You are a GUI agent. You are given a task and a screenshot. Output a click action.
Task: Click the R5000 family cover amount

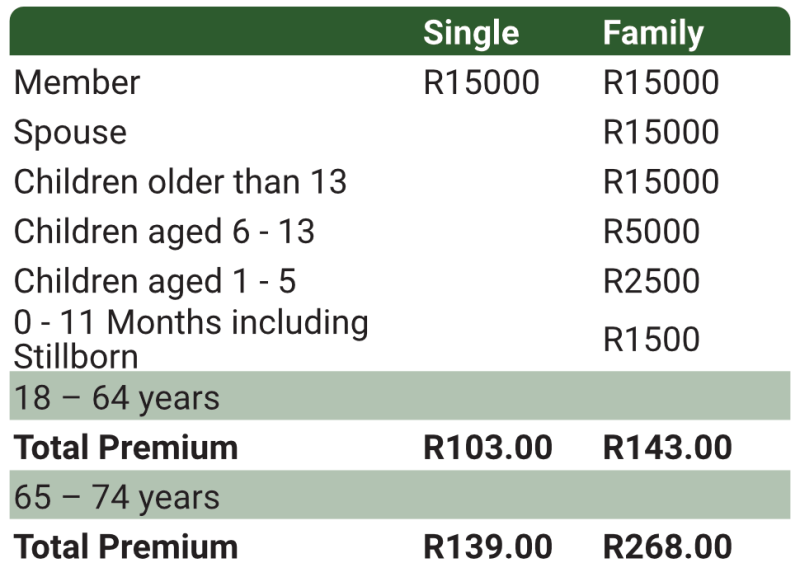pyautogui.click(x=651, y=232)
